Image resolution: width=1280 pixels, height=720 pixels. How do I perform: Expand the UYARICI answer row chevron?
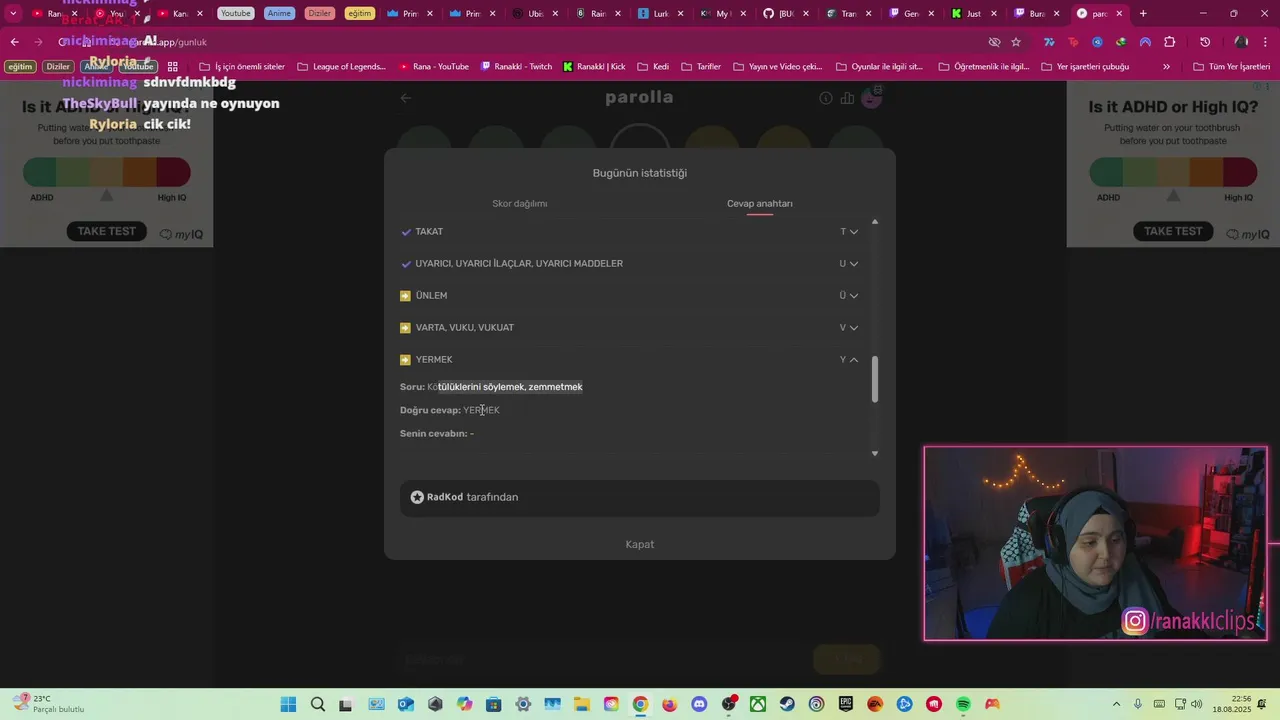(853, 264)
